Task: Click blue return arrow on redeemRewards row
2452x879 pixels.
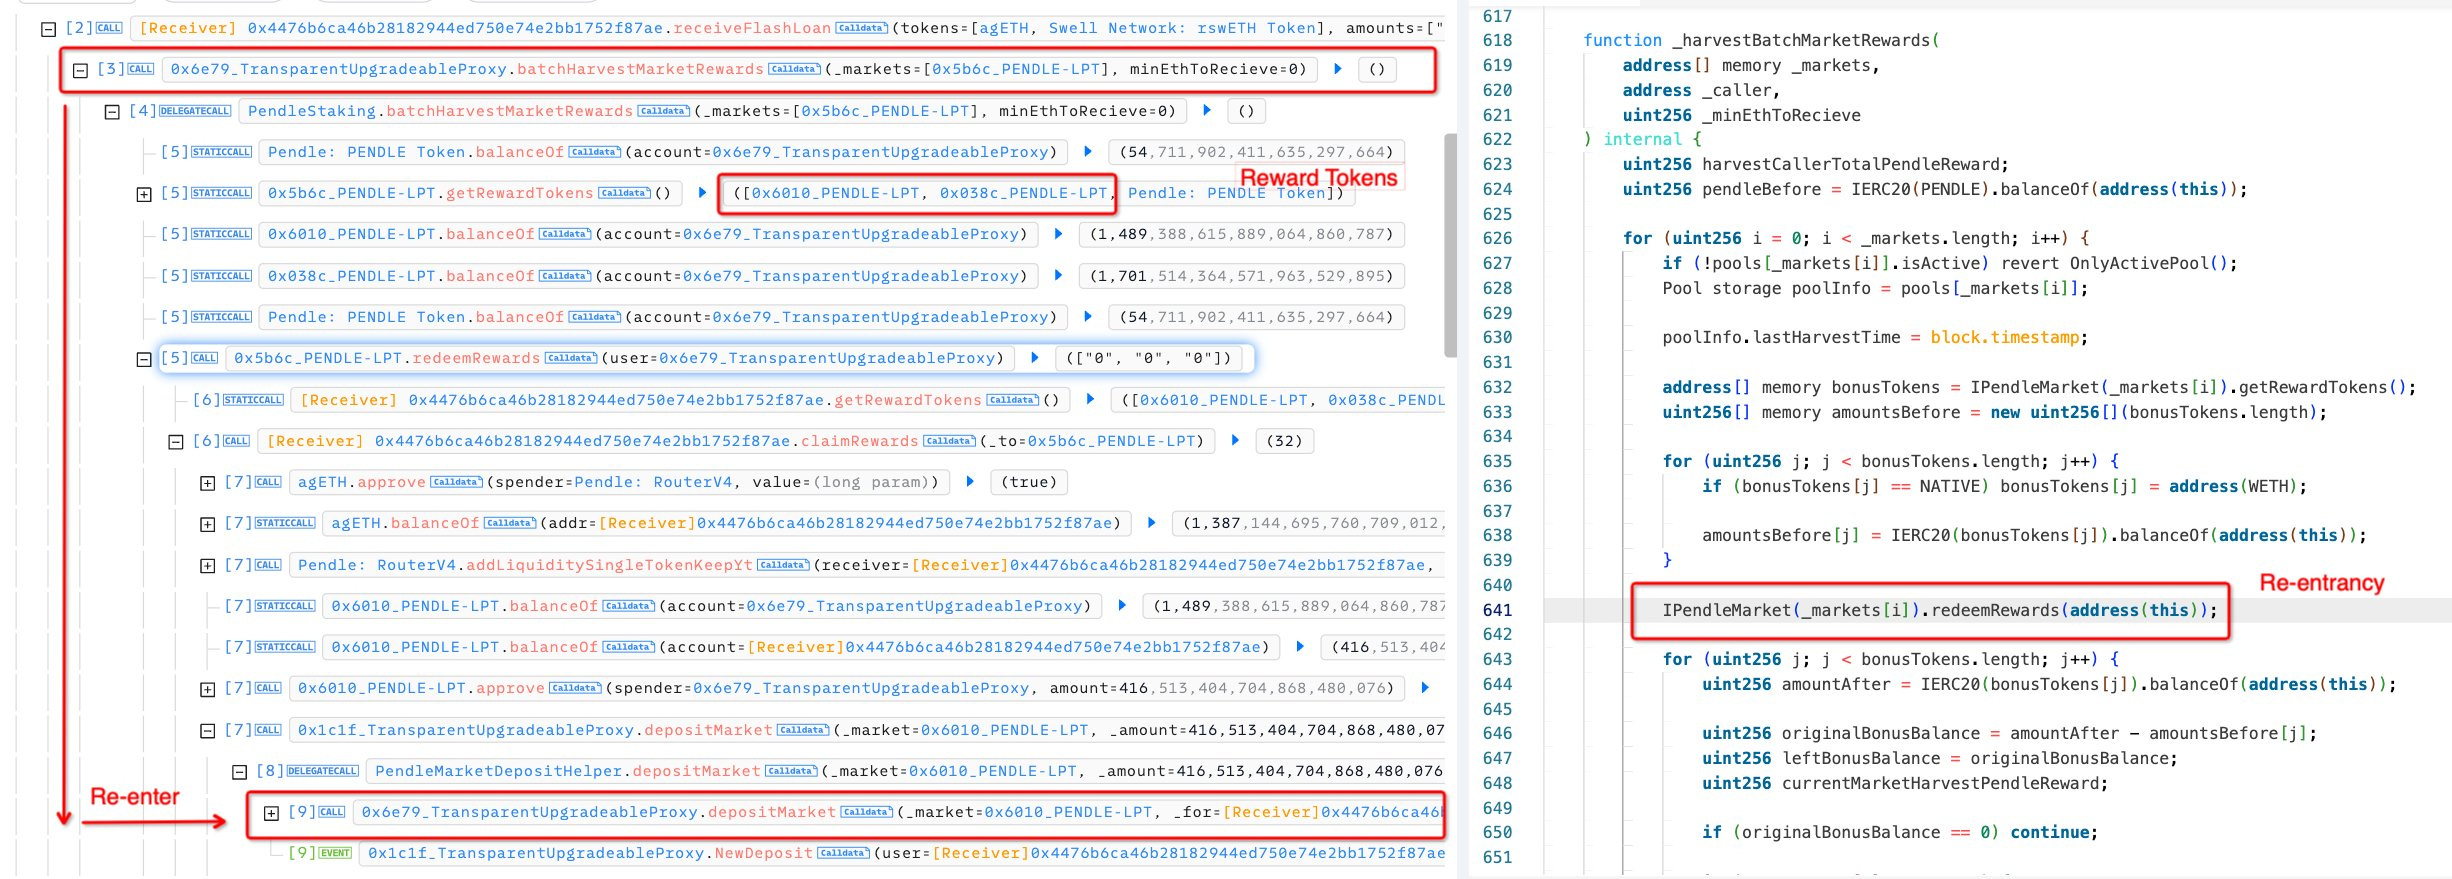Action: pyautogui.click(x=1035, y=358)
